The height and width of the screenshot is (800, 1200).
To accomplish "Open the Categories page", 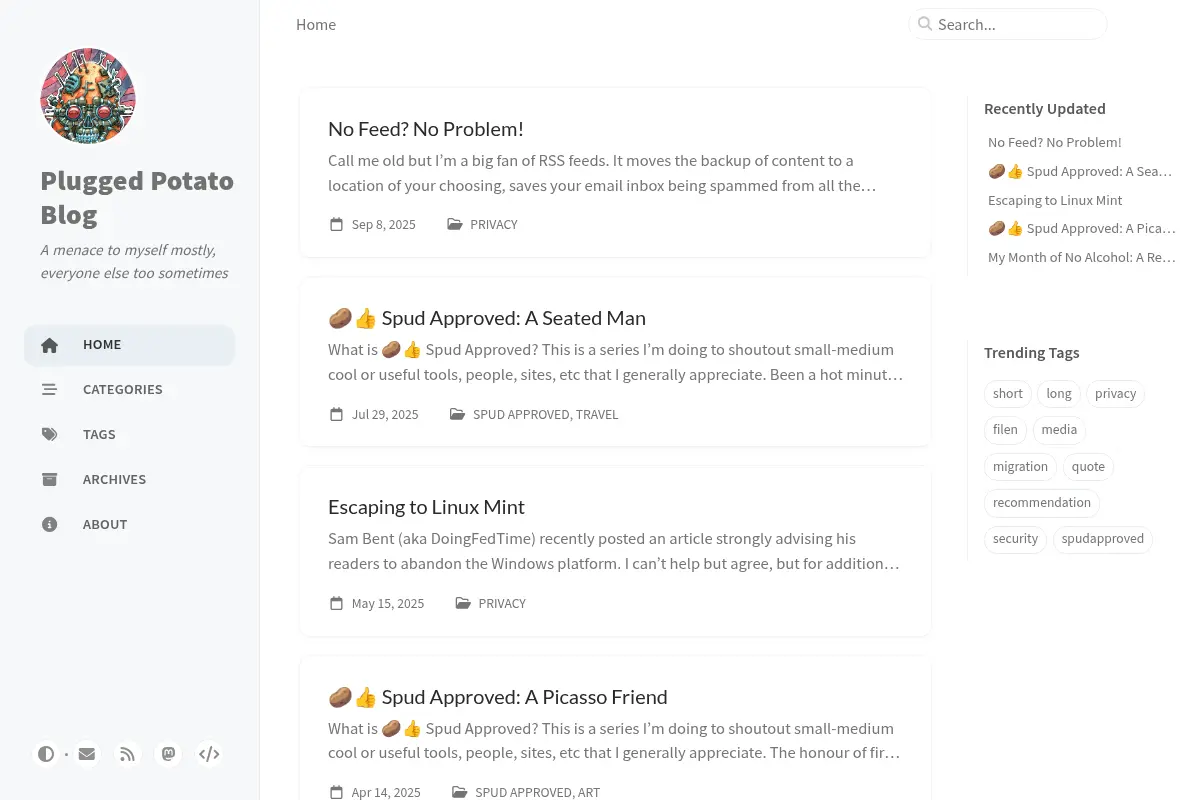I will [x=130, y=390].
